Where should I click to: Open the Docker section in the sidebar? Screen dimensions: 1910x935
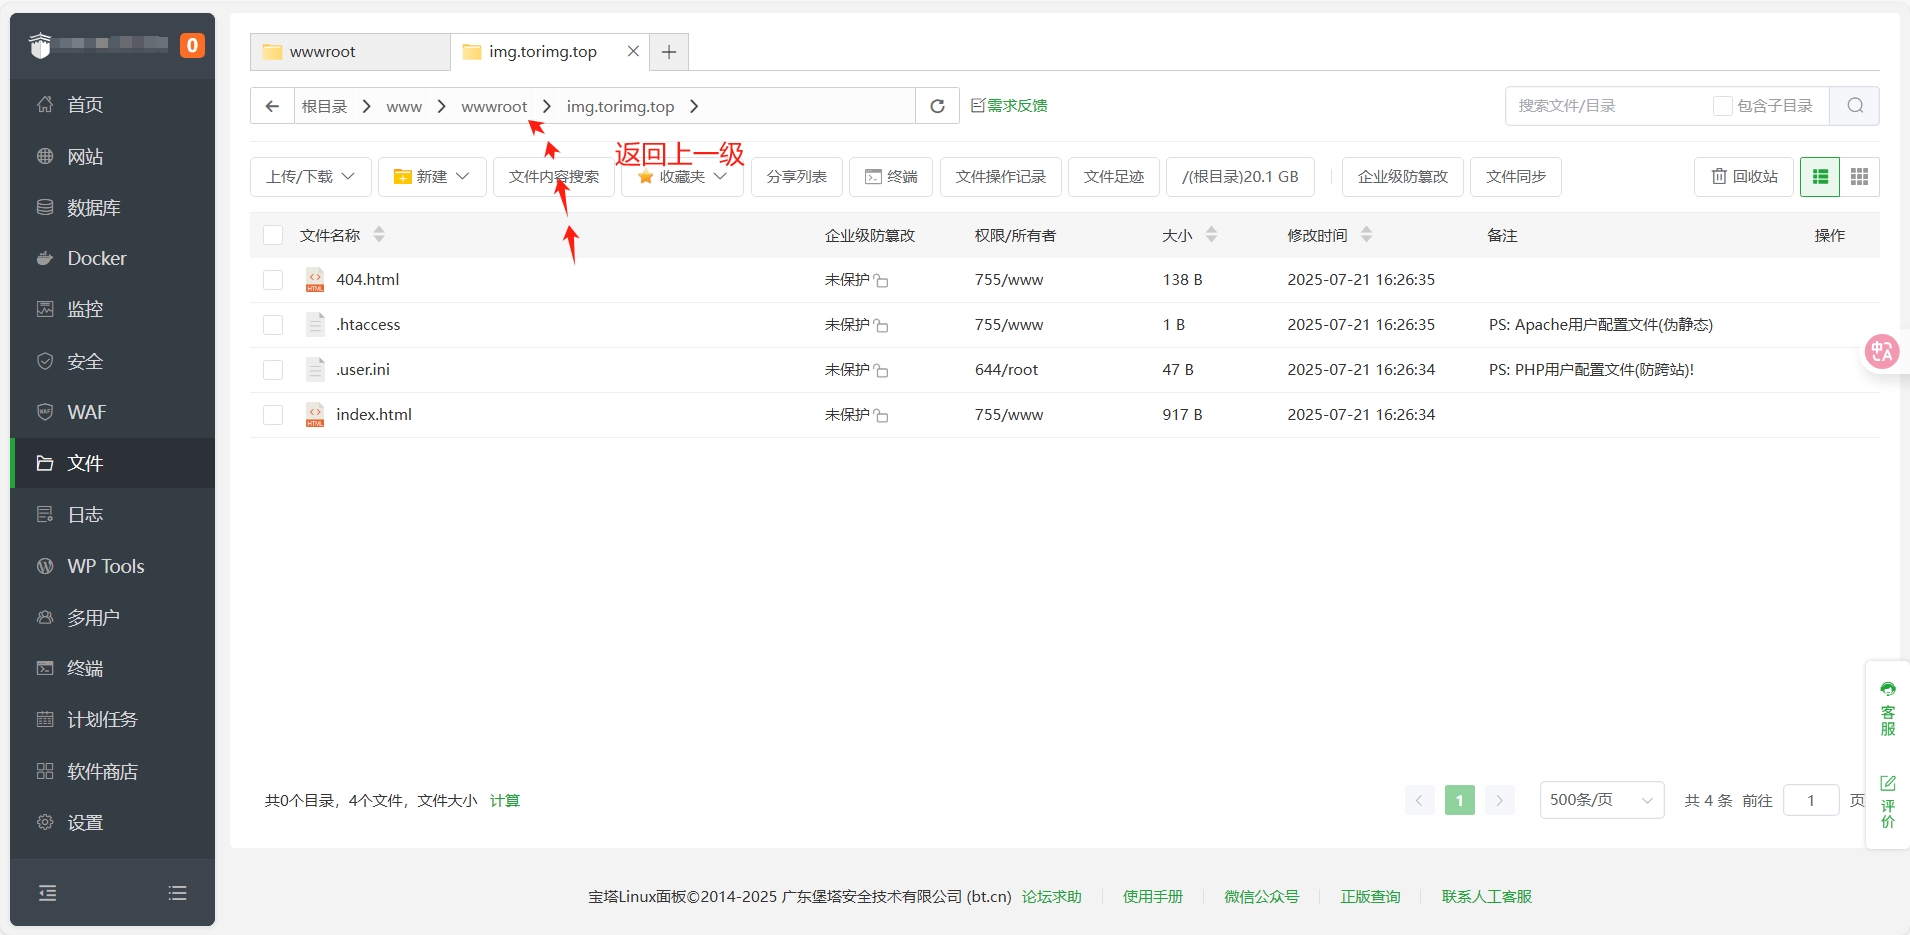point(96,258)
